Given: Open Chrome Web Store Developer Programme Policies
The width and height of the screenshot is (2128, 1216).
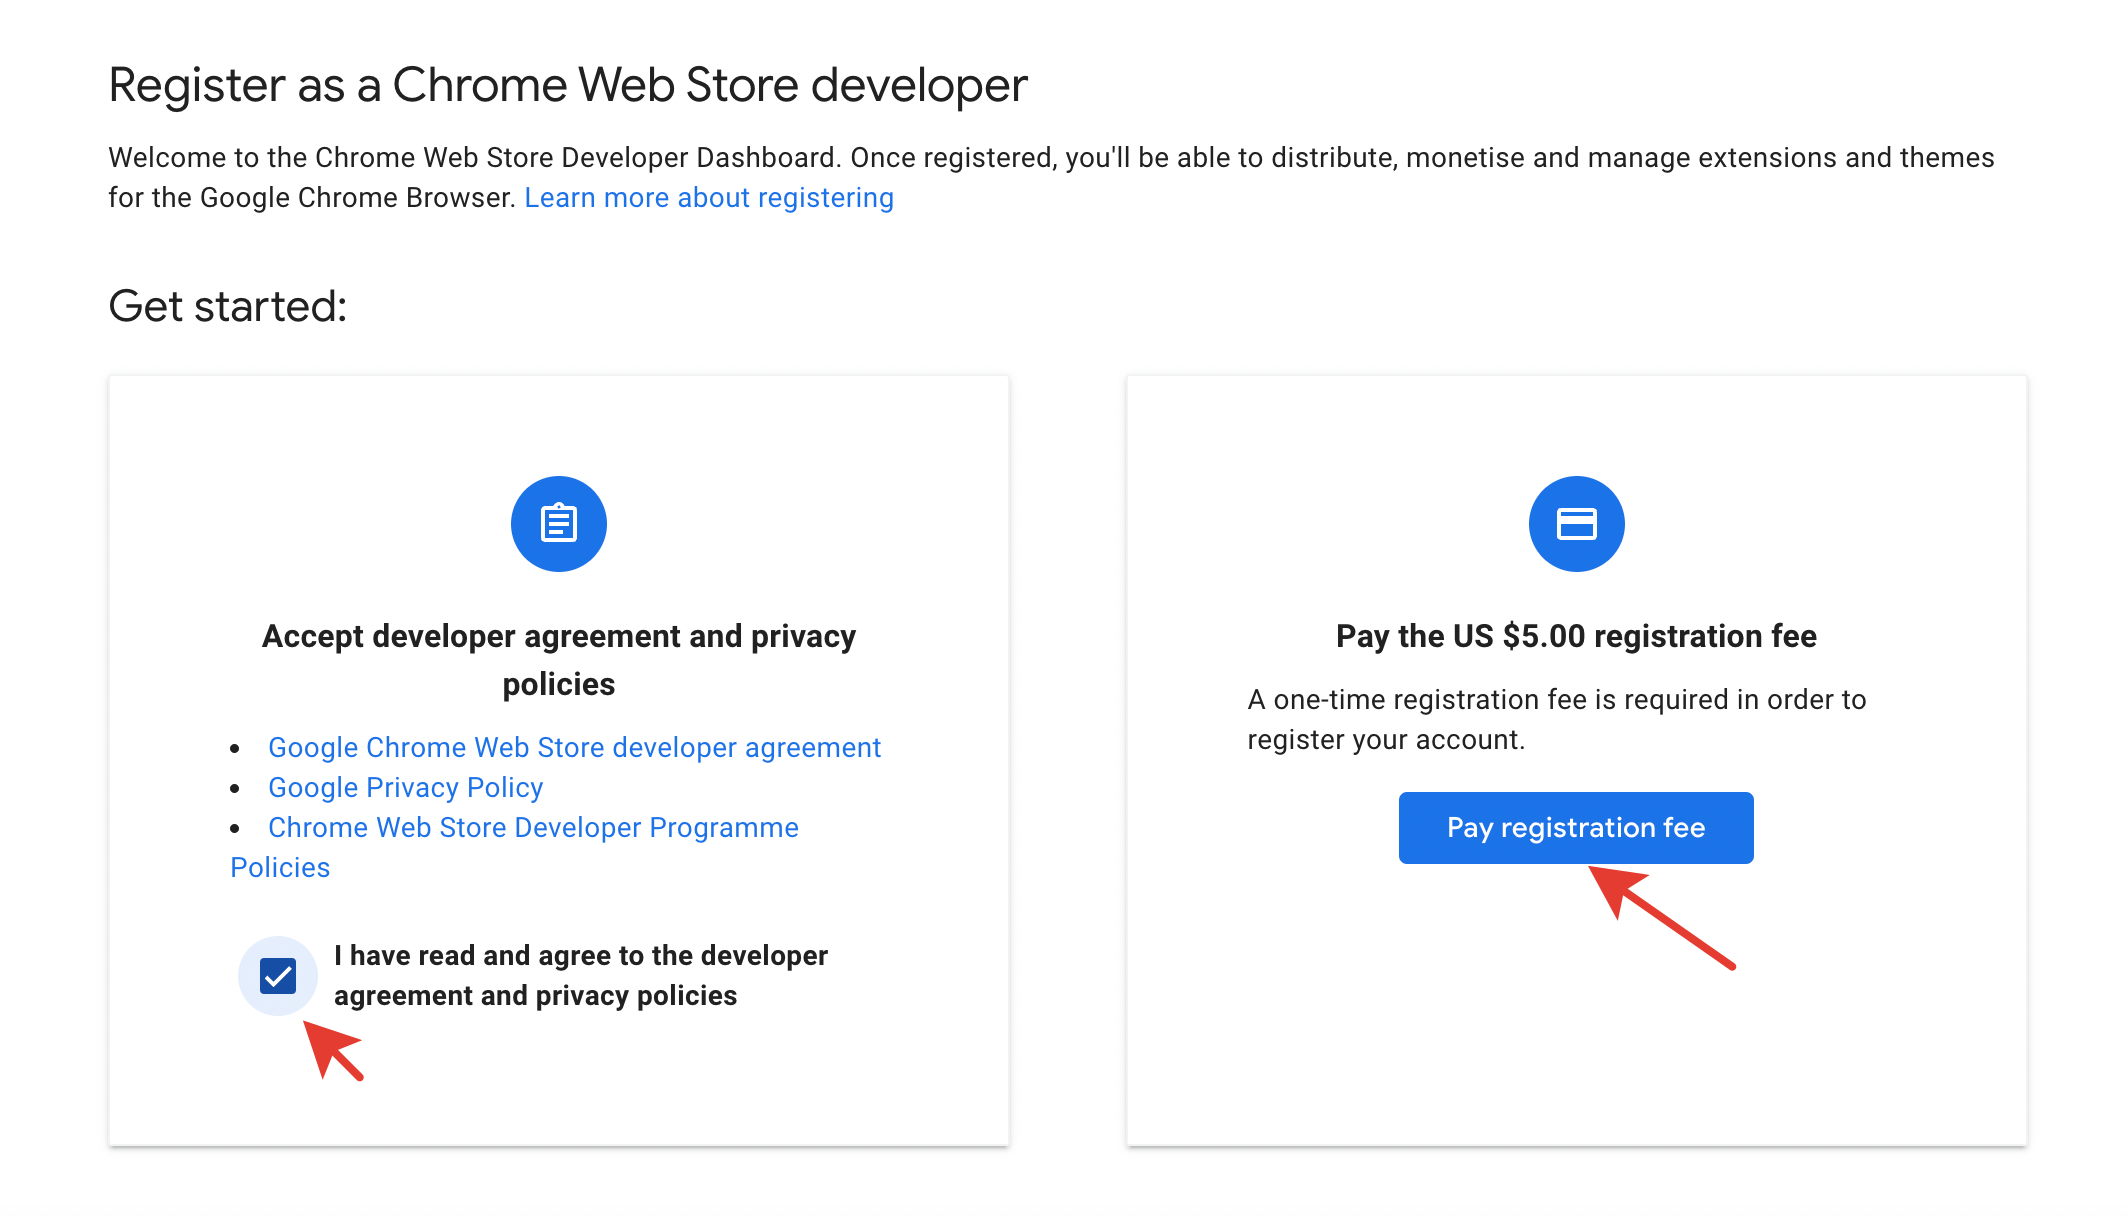Looking at the screenshot, I should pyautogui.click(x=532, y=828).
